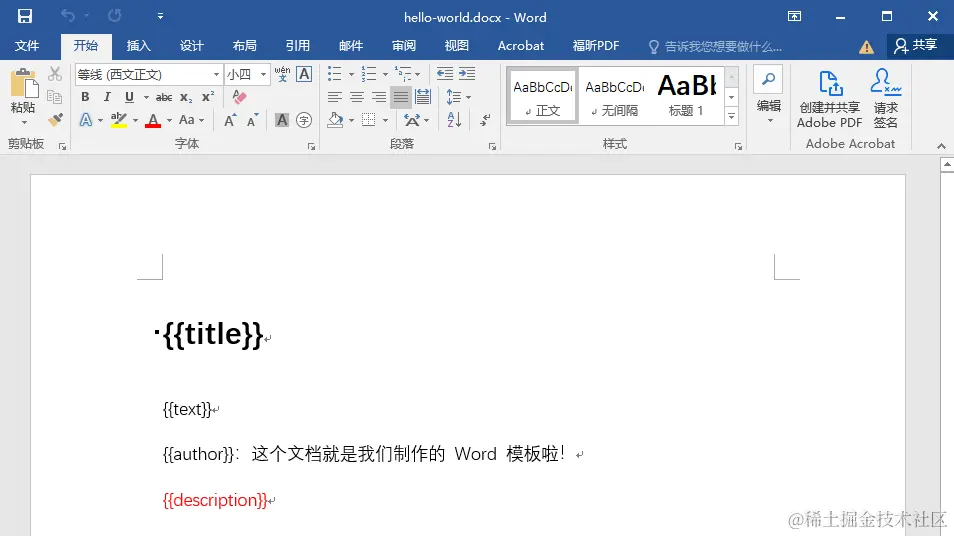Image resolution: width=954 pixels, height=536 pixels.
Task: Open the 编辑 find menu
Action: click(768, 96)
